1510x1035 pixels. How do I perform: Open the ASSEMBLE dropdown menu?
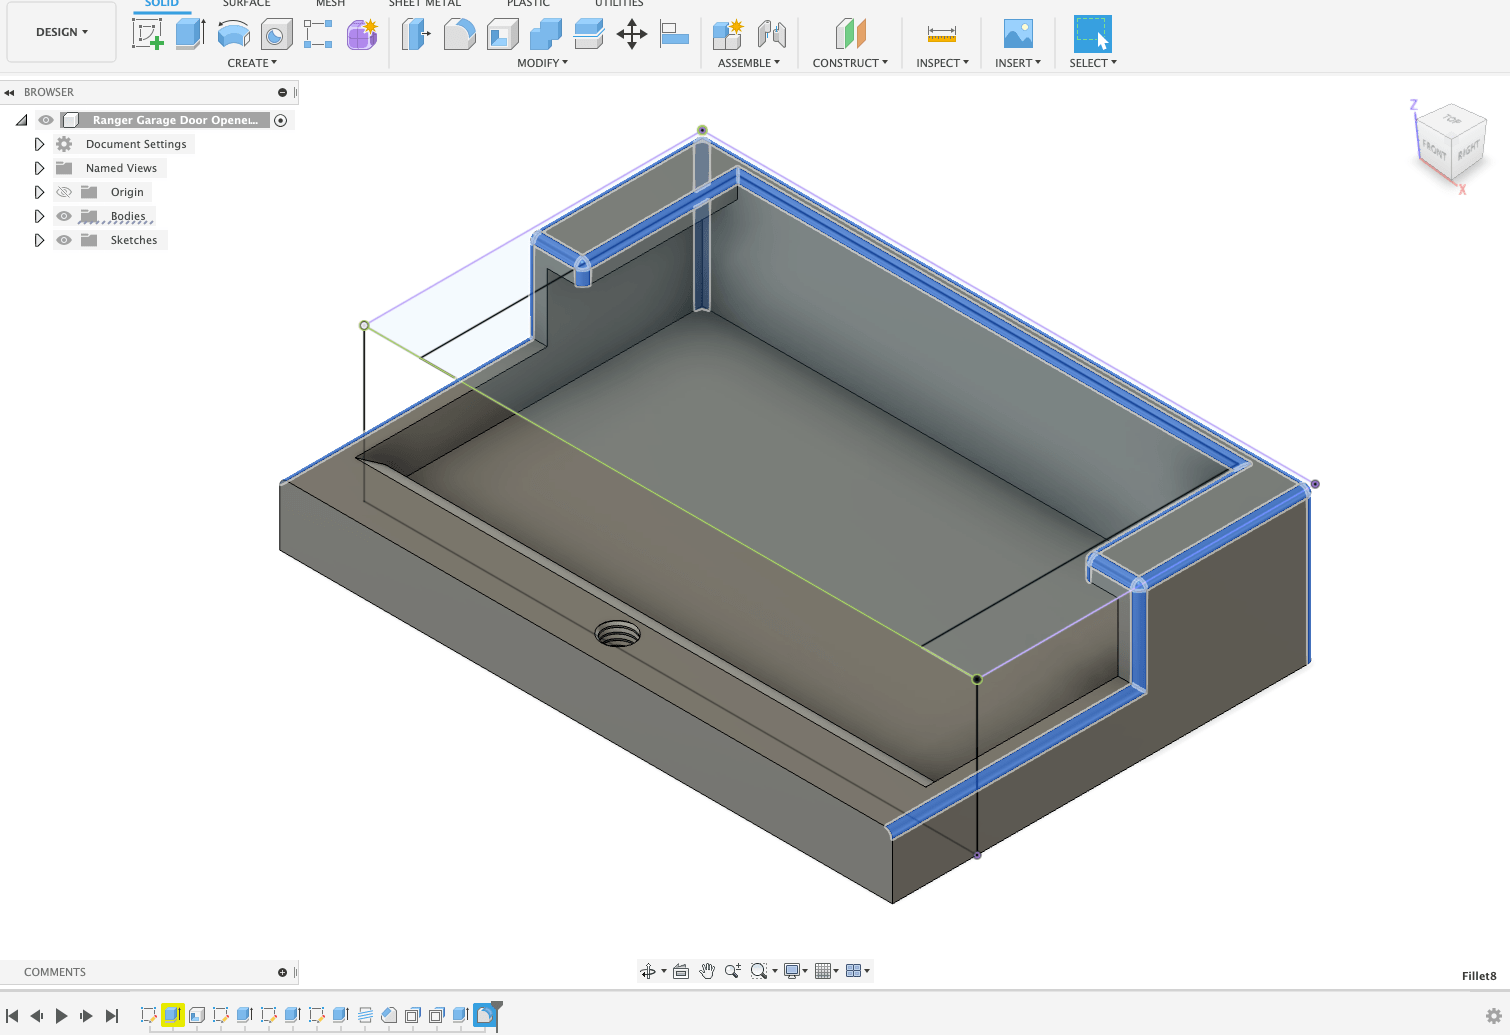tap(749, 63)
